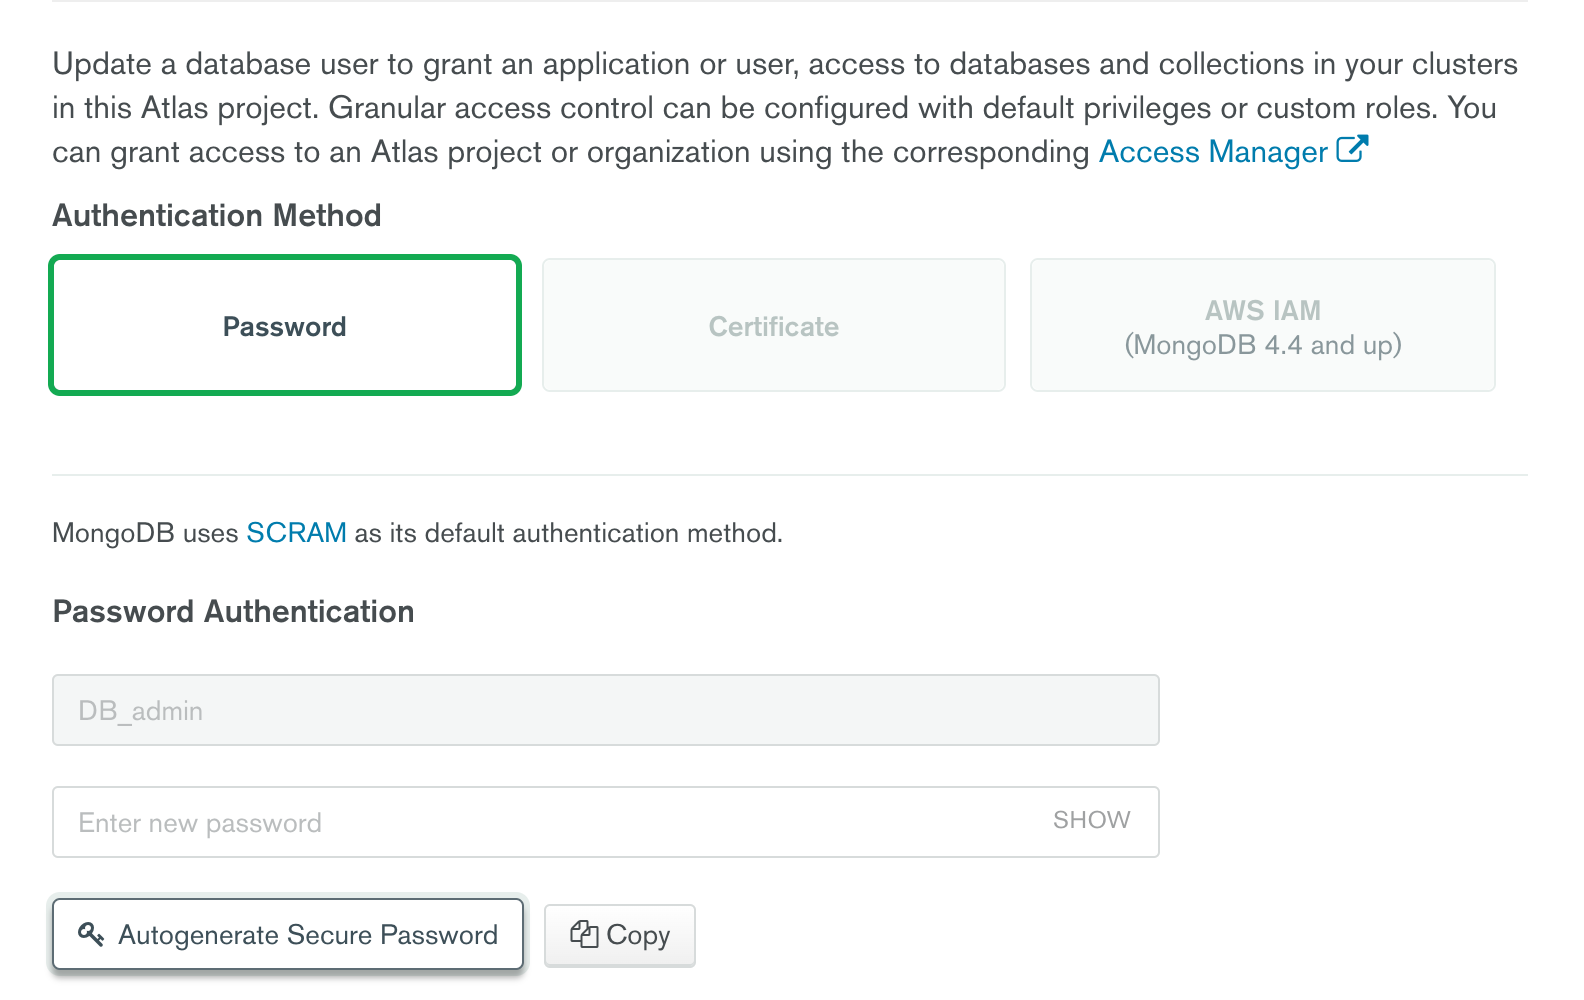
Task: Focus the Enter new password field
Action: 606,822
